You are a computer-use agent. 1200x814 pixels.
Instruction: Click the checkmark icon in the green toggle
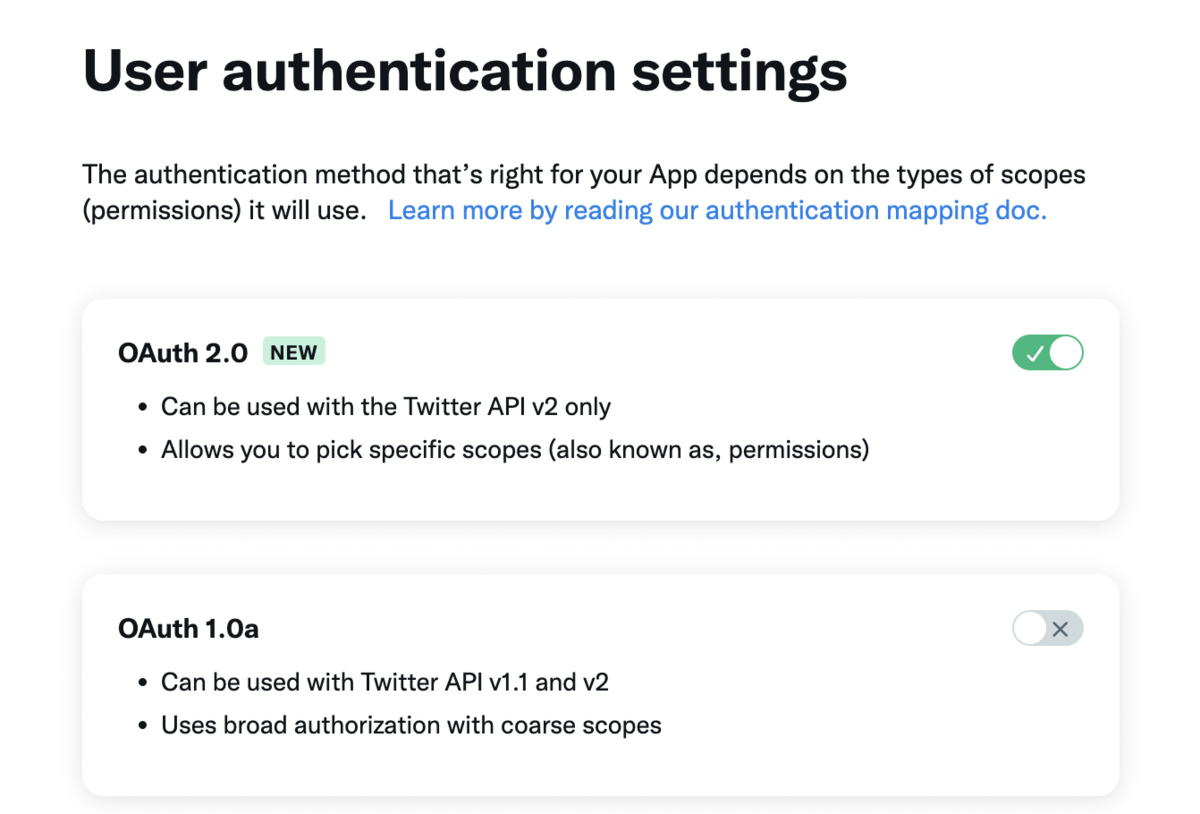(1034, 353)
